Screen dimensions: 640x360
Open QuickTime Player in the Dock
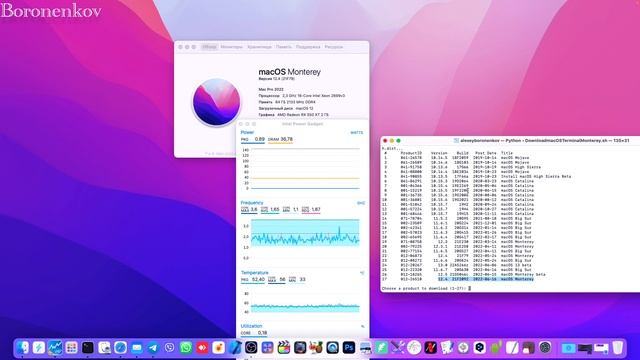[x=333, y=347]
